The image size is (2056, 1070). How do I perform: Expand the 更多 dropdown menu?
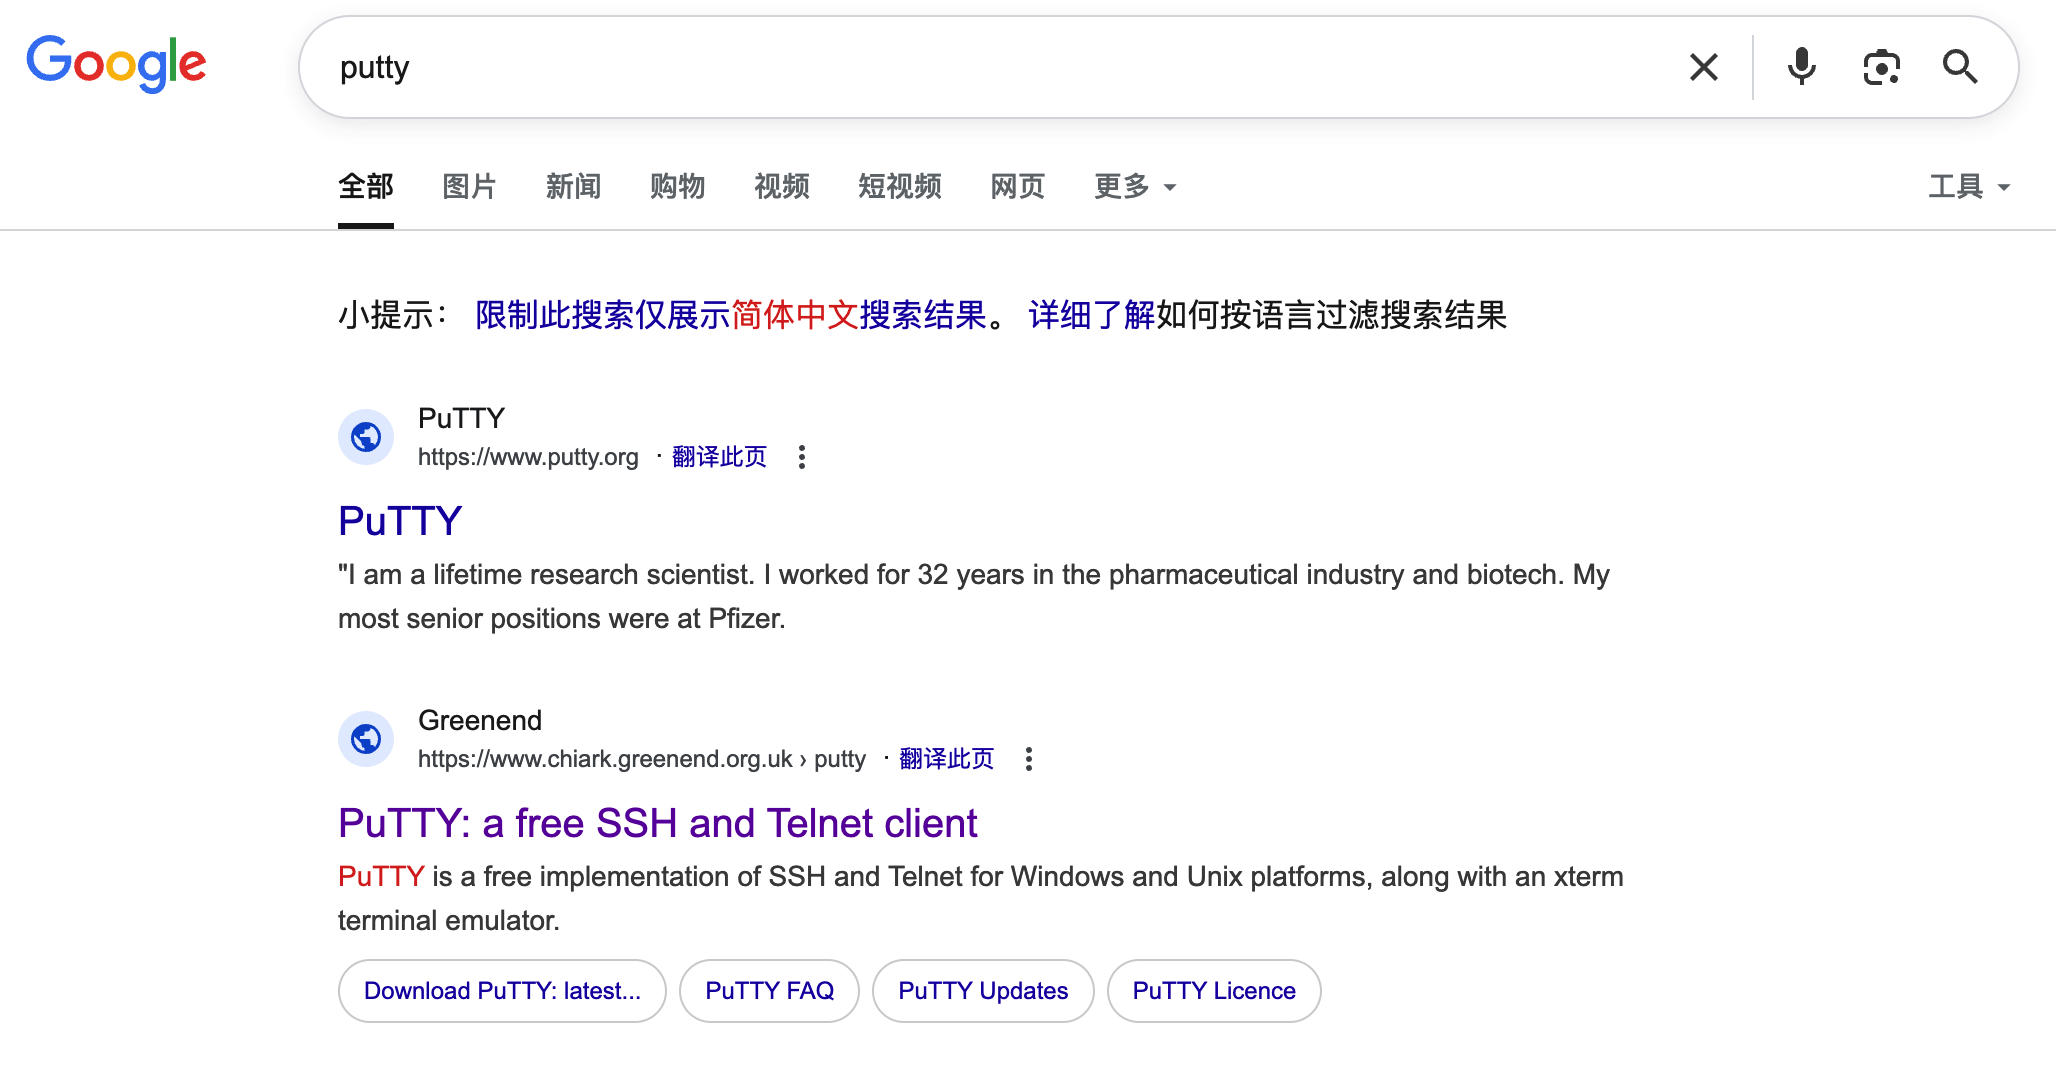point(1134,187)
